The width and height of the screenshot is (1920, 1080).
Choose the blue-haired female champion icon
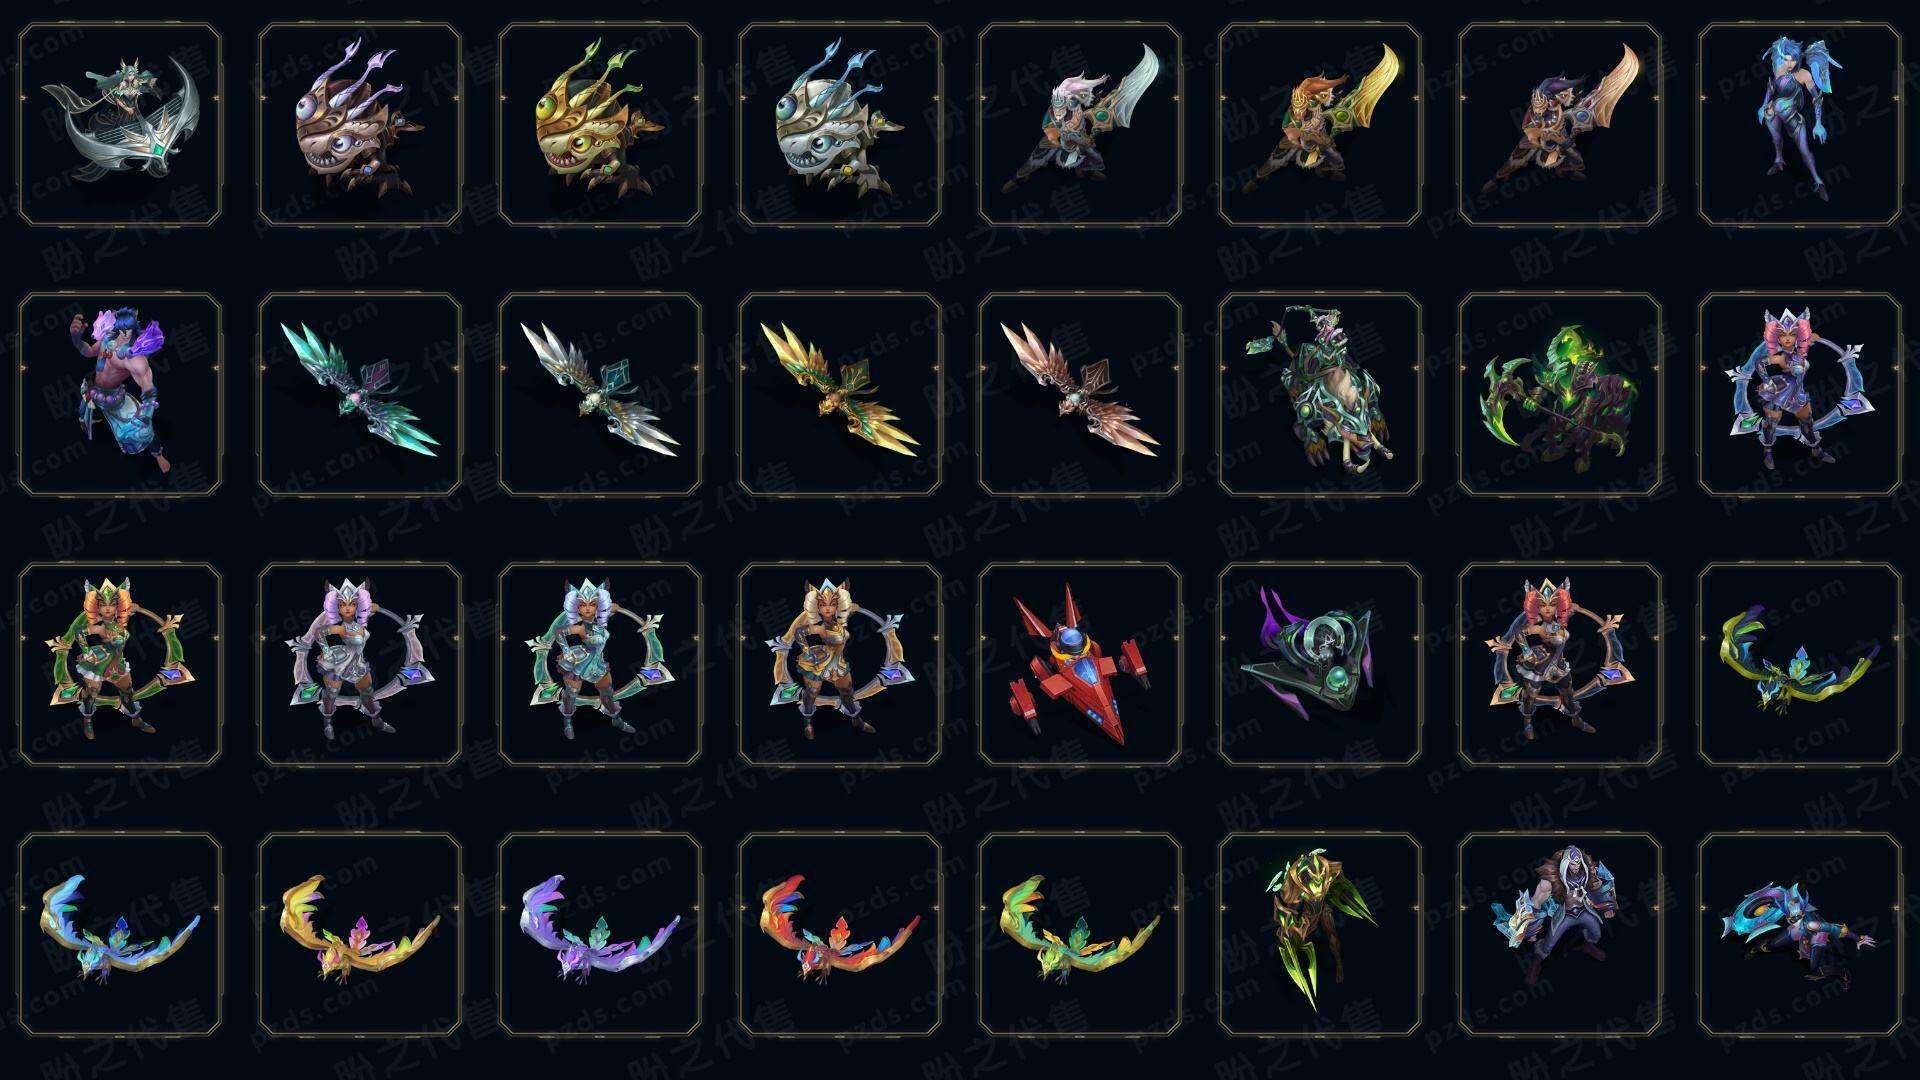(x=1800, y=124)
